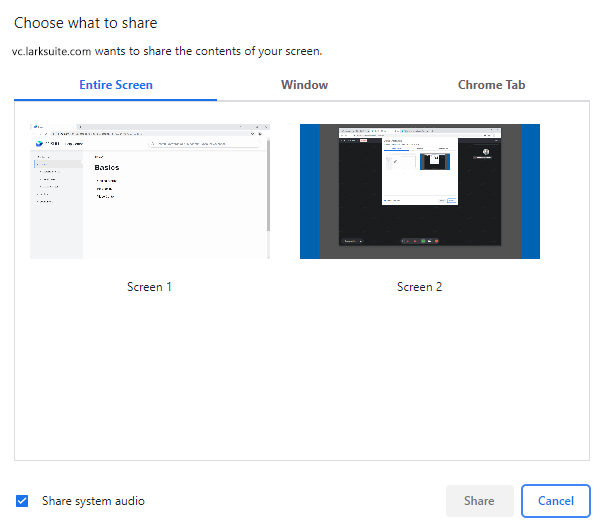600x528 pixels.
Task: Uncheck the Share system audio checkbox
Action: coord(22,501)
